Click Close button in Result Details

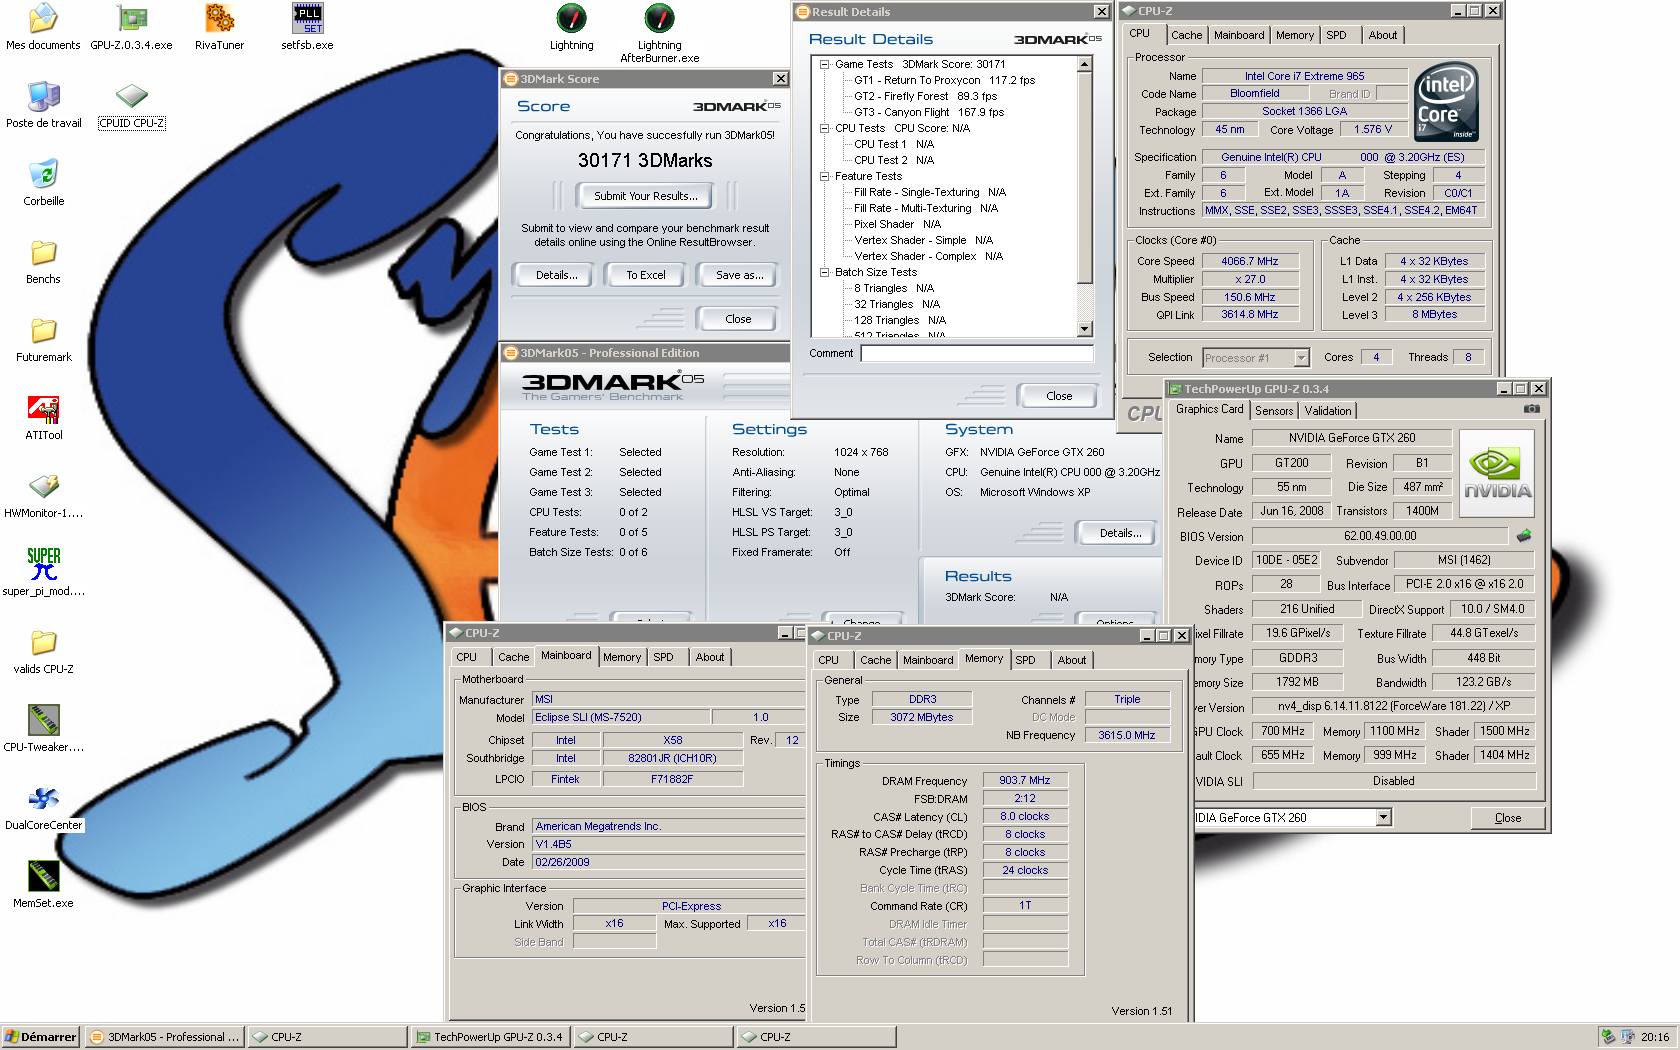(1059, 396)
